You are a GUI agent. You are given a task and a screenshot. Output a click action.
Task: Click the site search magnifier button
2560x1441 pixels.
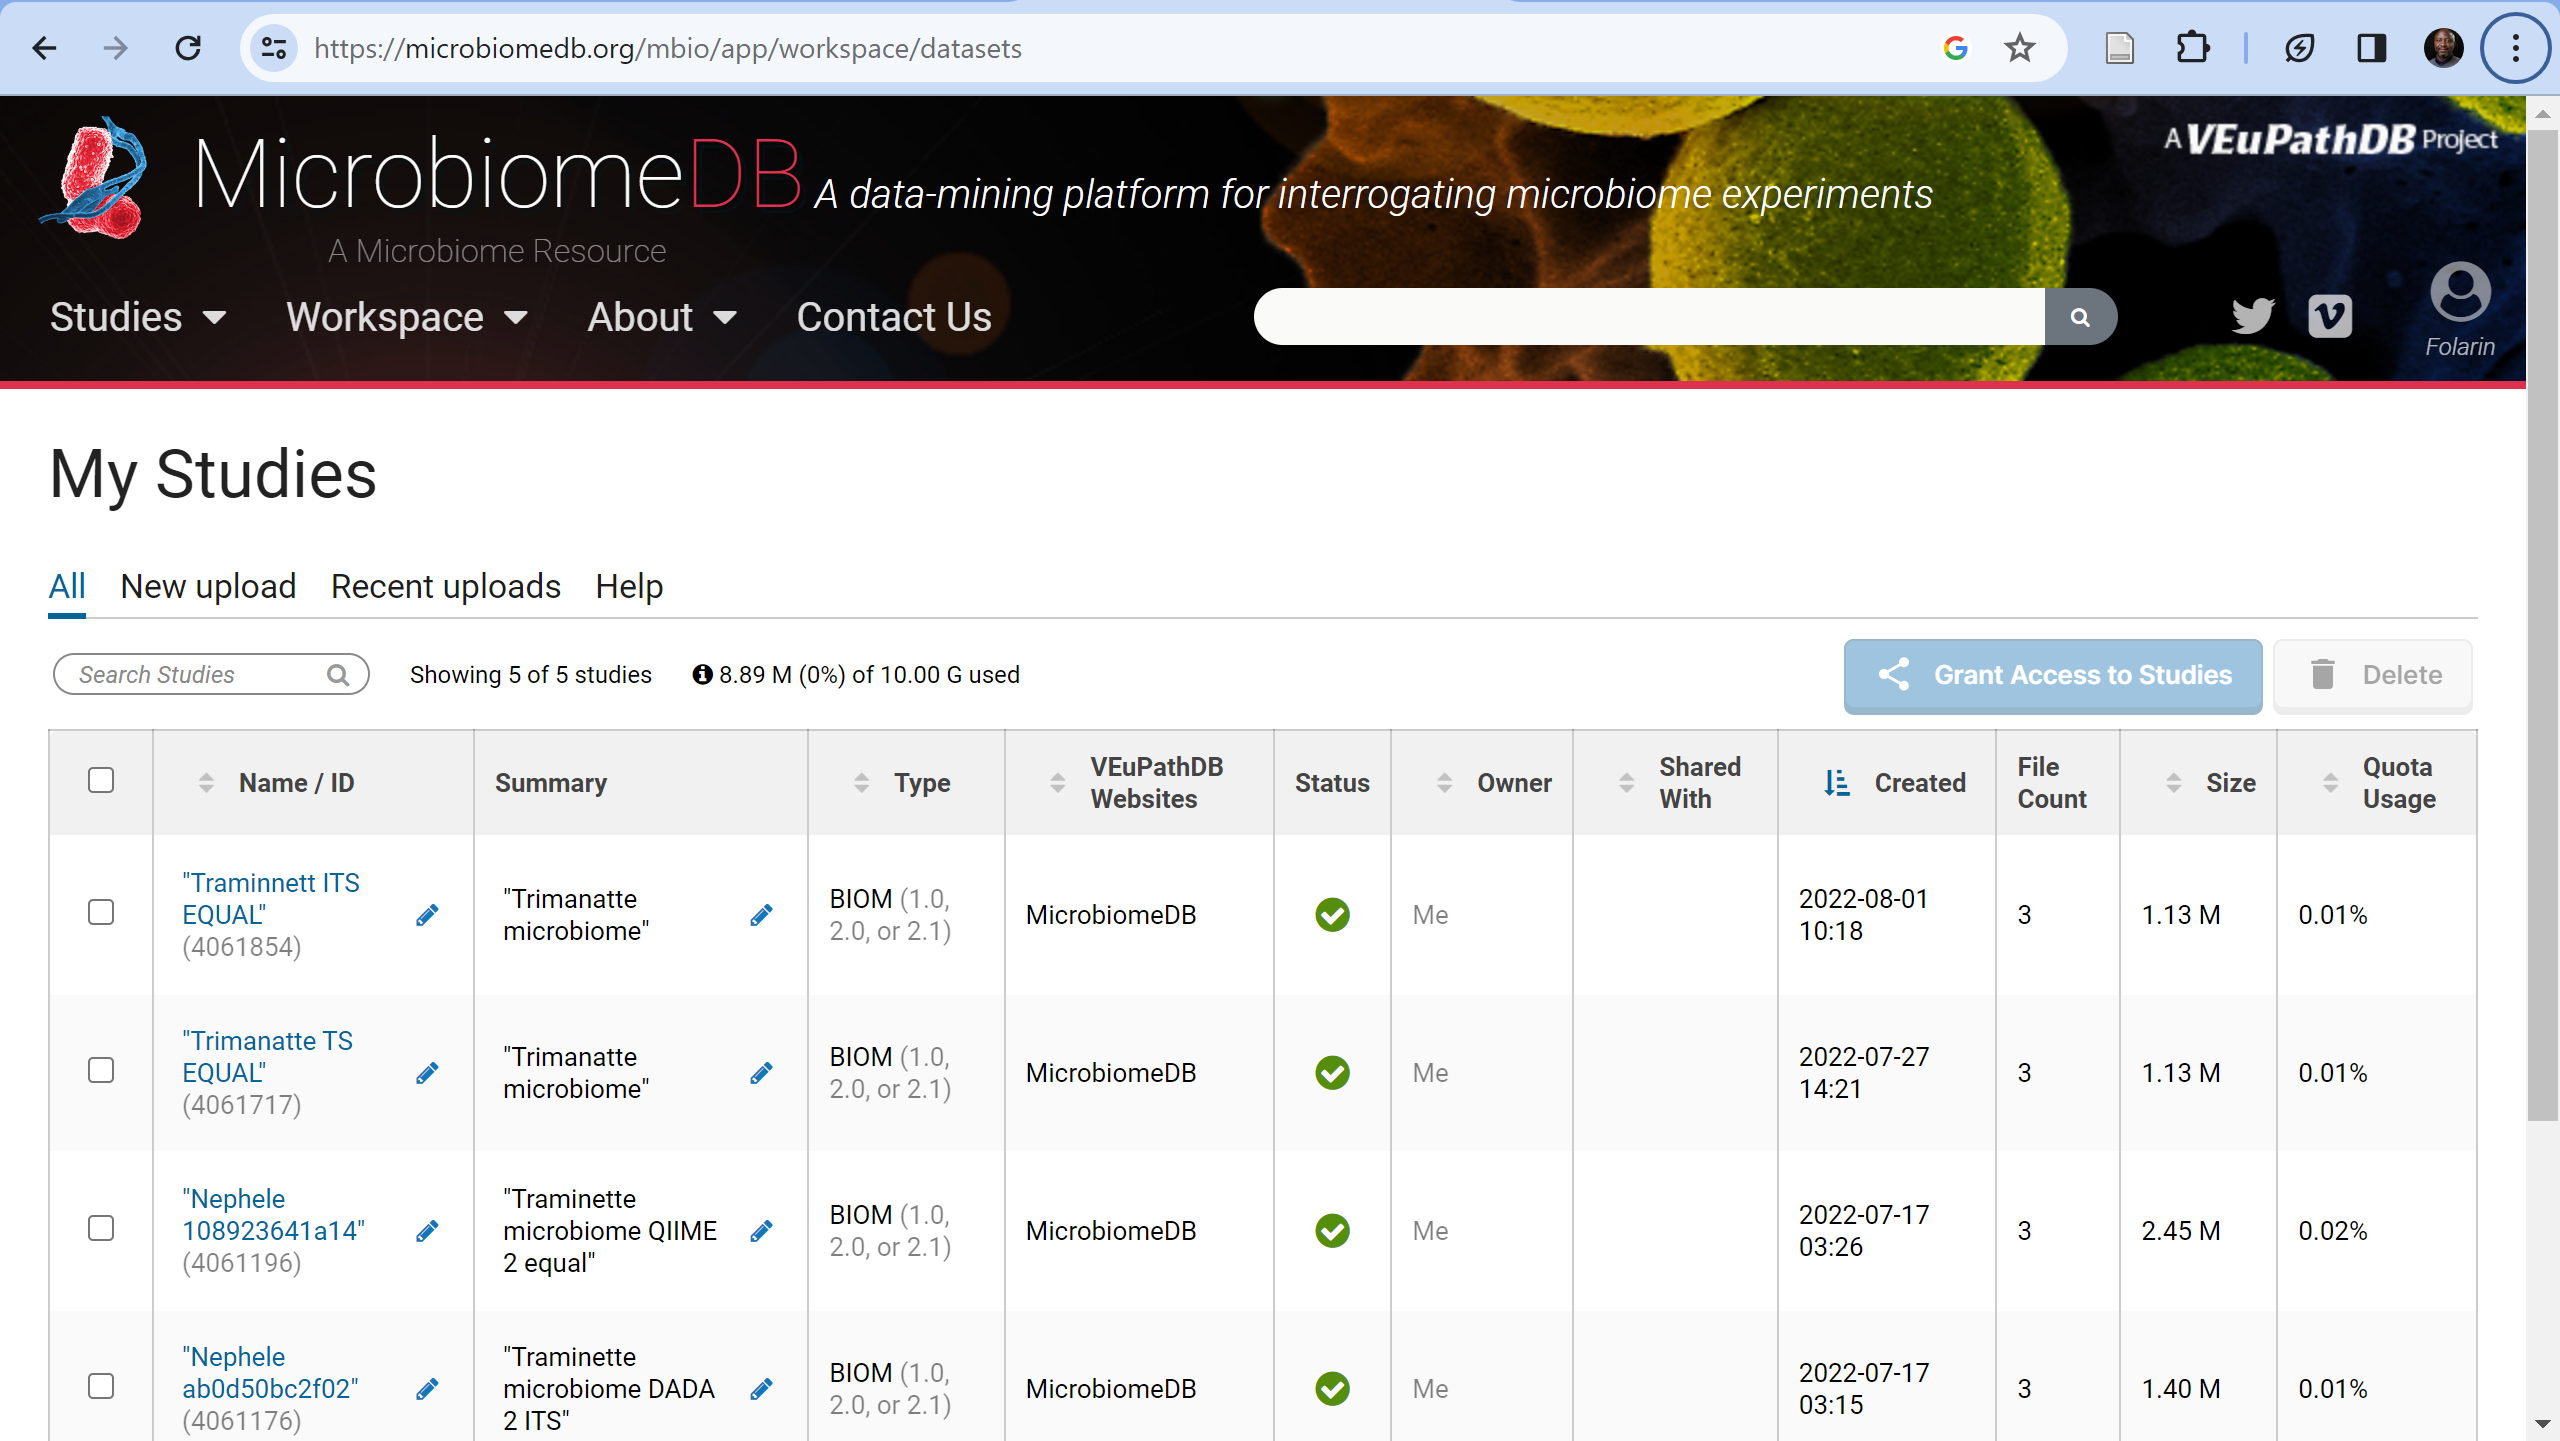pyautogui.click(x=2080, y=317)
